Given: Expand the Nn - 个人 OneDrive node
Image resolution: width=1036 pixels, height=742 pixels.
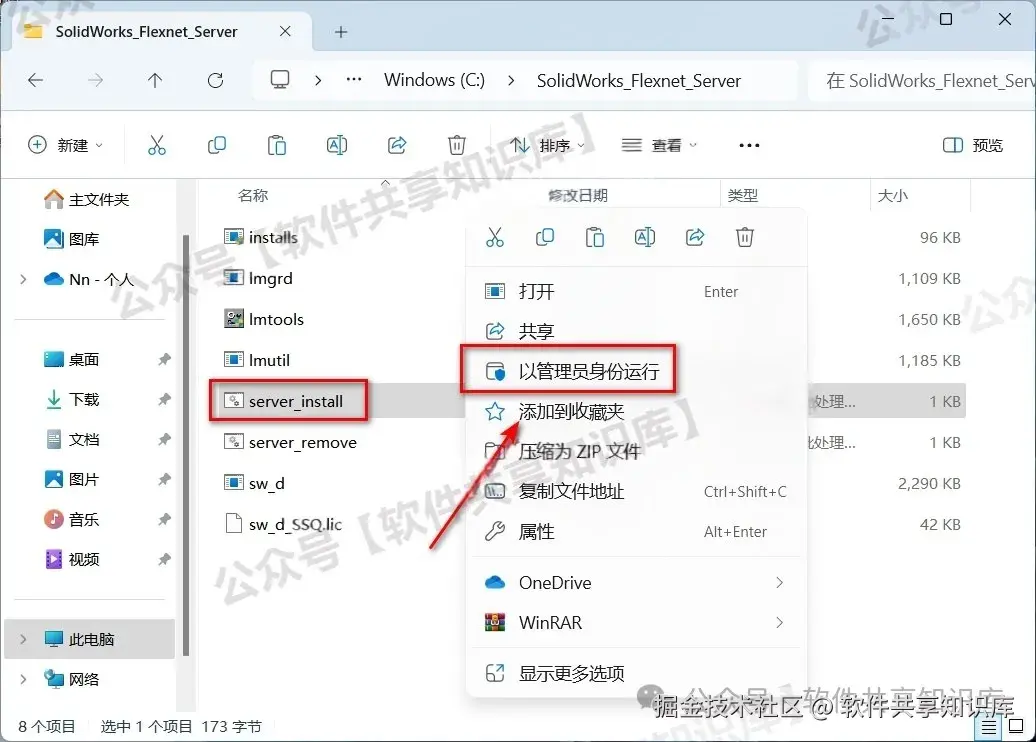Looking at the screenshot, I should click(23, 279).
